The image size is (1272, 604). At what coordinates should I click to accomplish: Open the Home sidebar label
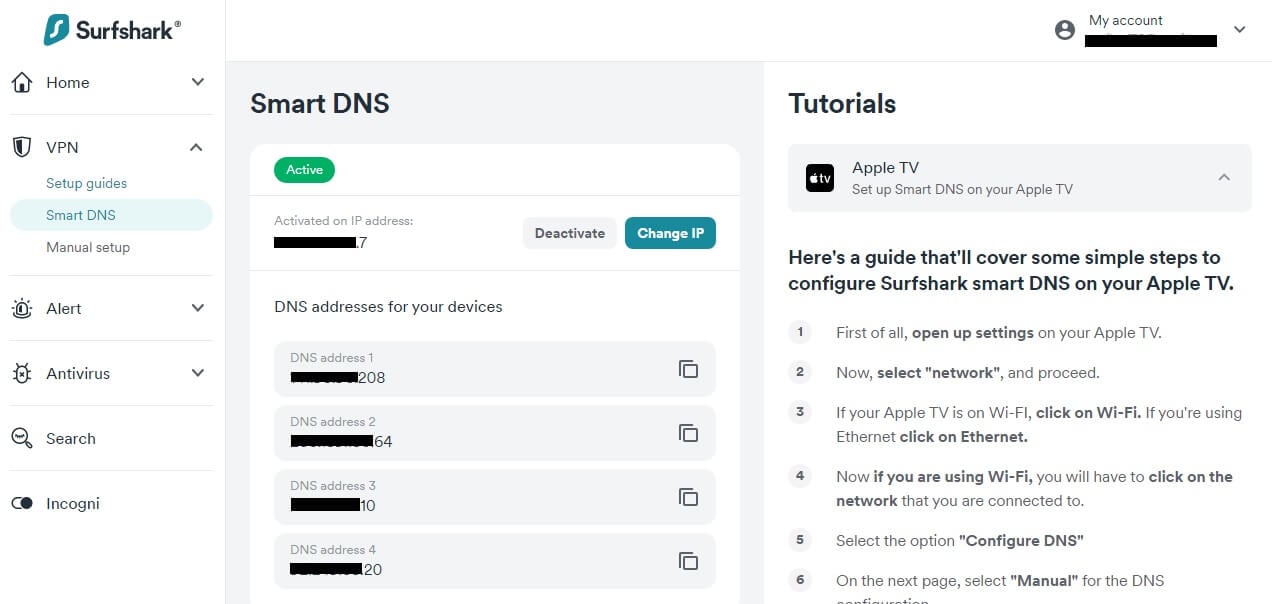click(x=68, y=83)
